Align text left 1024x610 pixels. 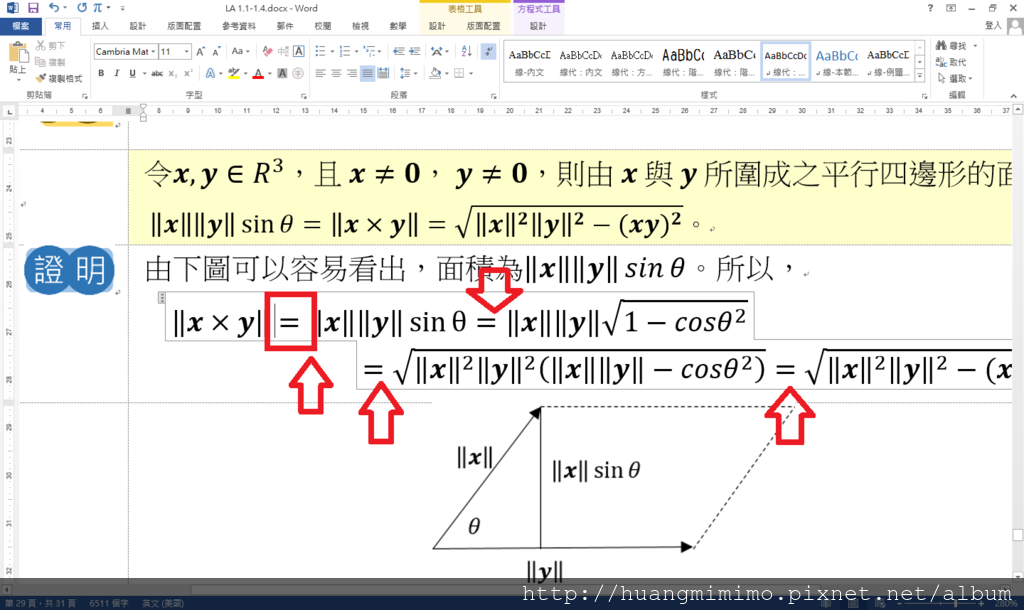[x=321, y=73]
